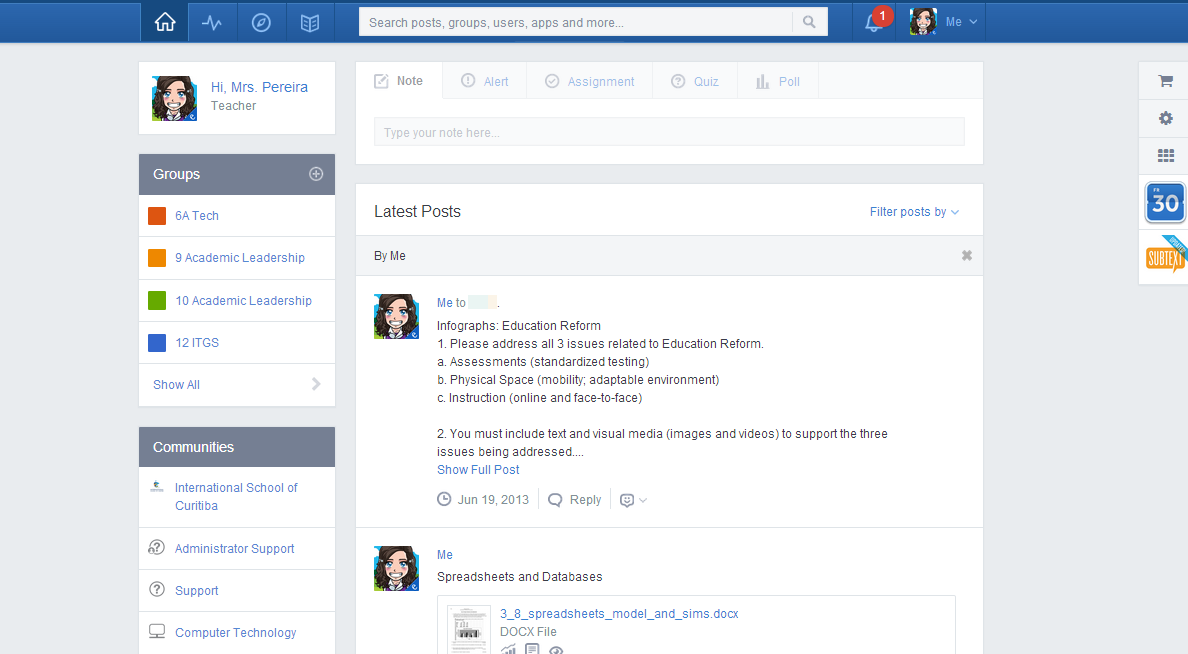Open the Library book icon
The image size is (1188, 654).
[310, 22]
